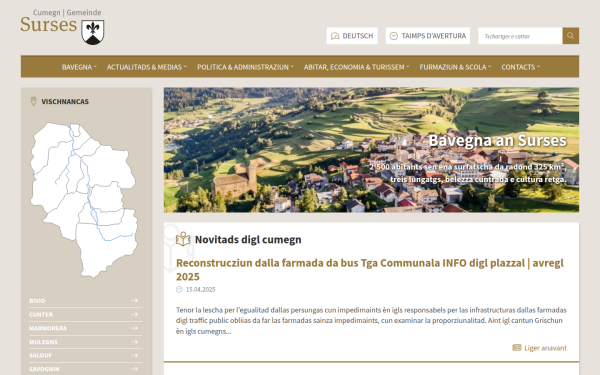Follow the Liger anavant link
The width and height of the screenshot is (600, 375).
click(545, 348)
